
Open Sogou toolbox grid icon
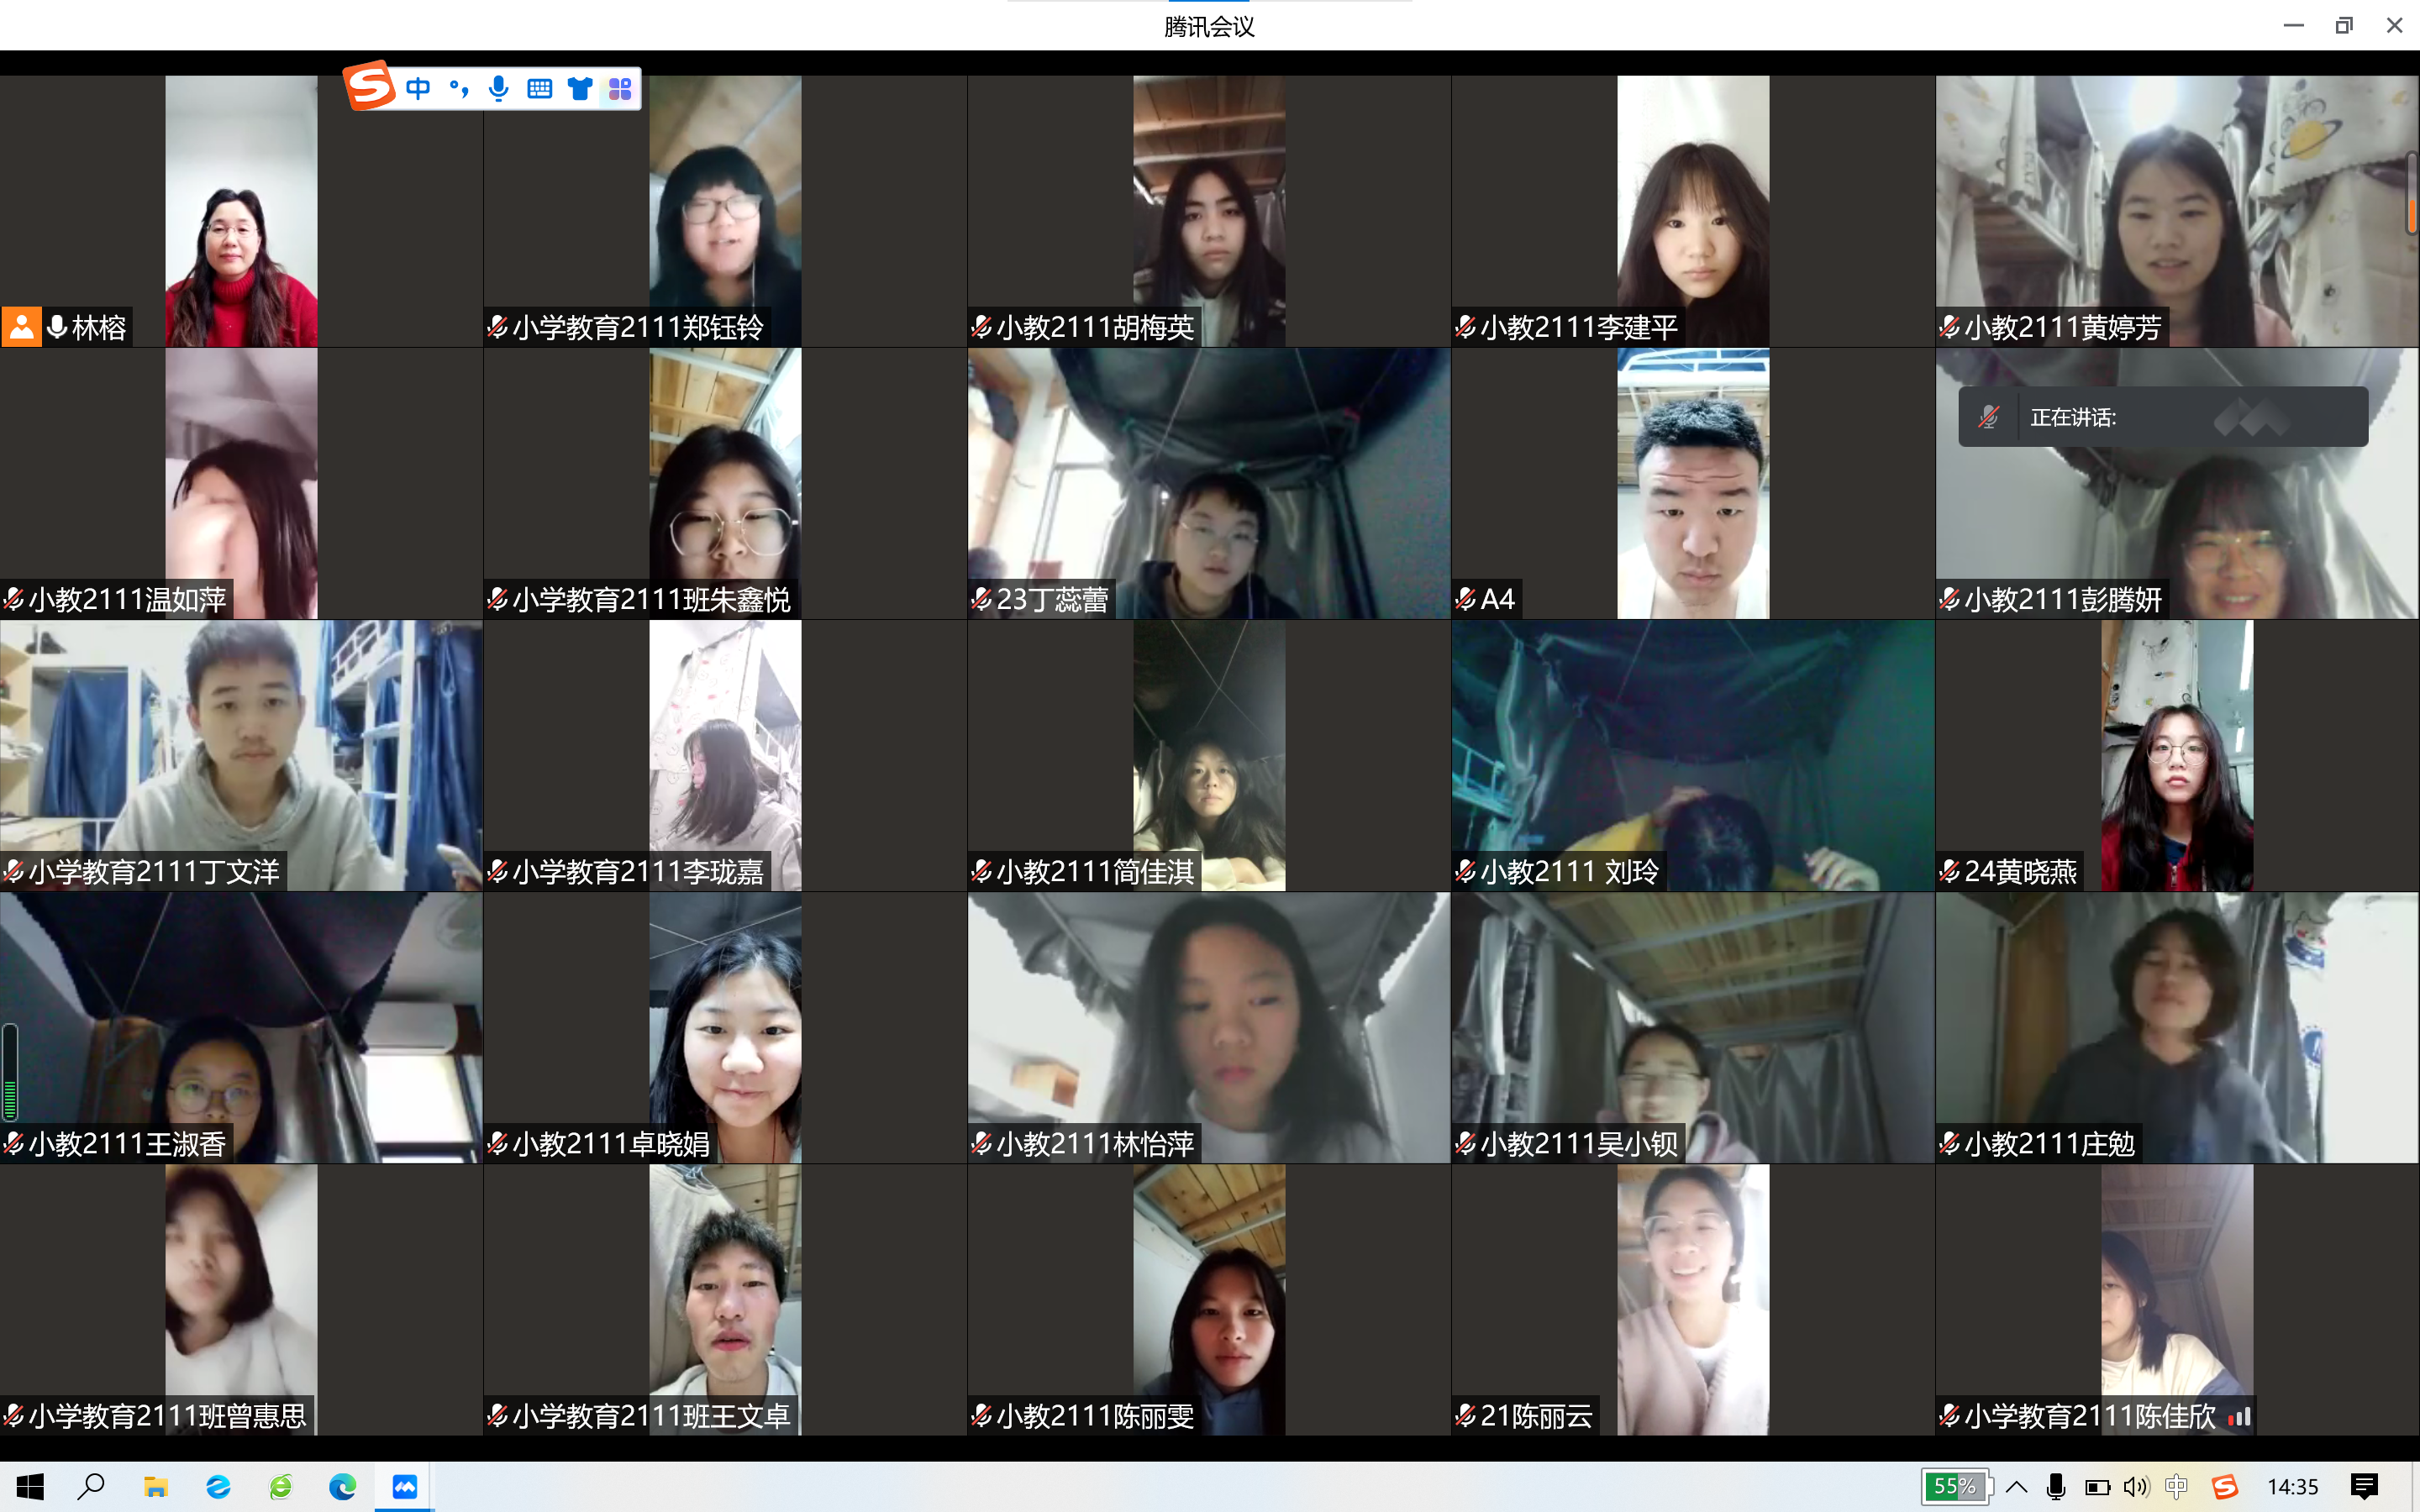click(620, 89)
